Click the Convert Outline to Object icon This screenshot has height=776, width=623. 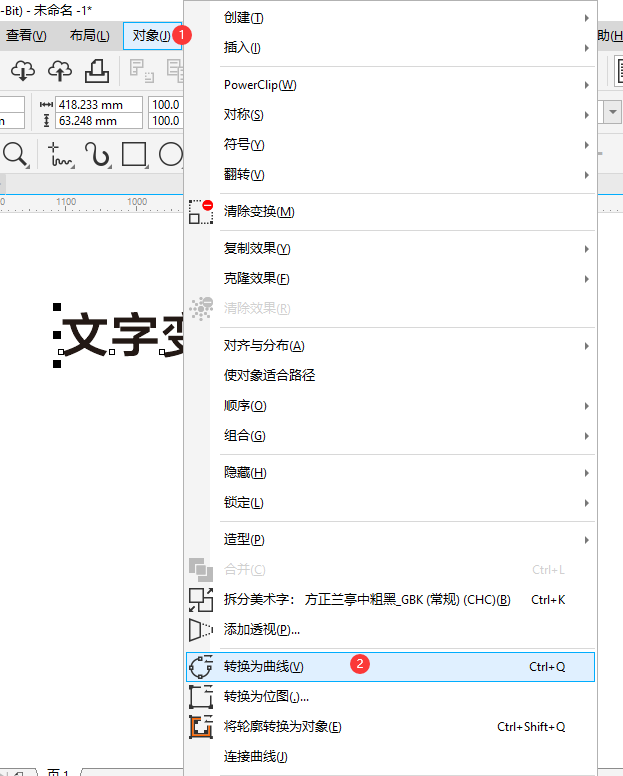point(200,727)
